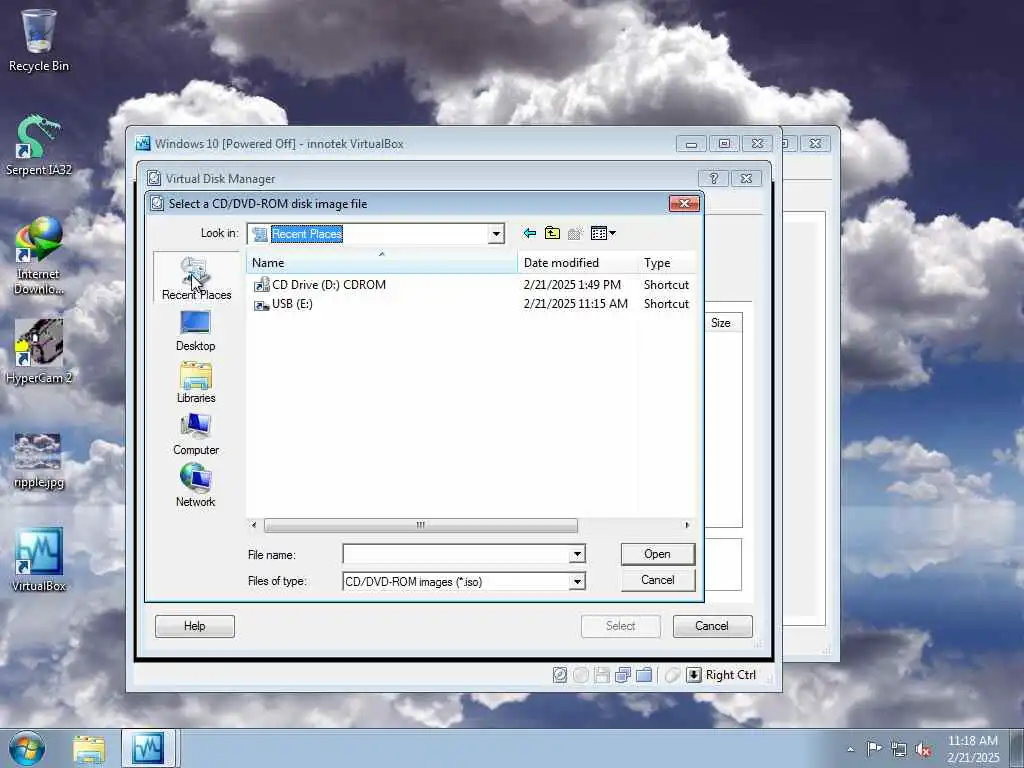Sort by Date modified column header

pos(578,263)
